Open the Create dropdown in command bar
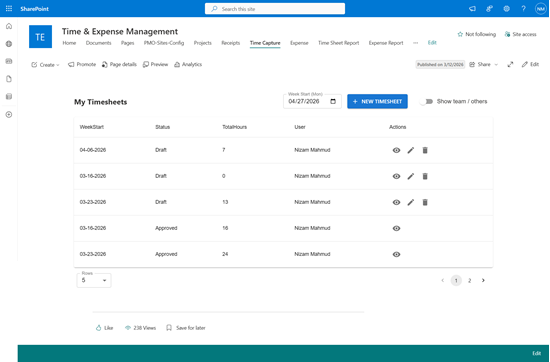This screenshot has height=362, width=550. [45, 65]
